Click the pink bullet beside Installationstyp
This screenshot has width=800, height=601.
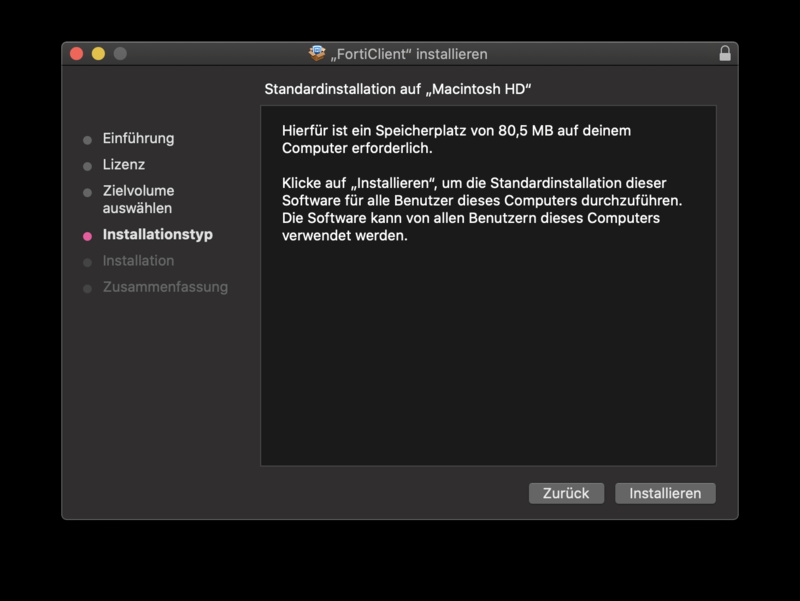click(x=88, y=236)
